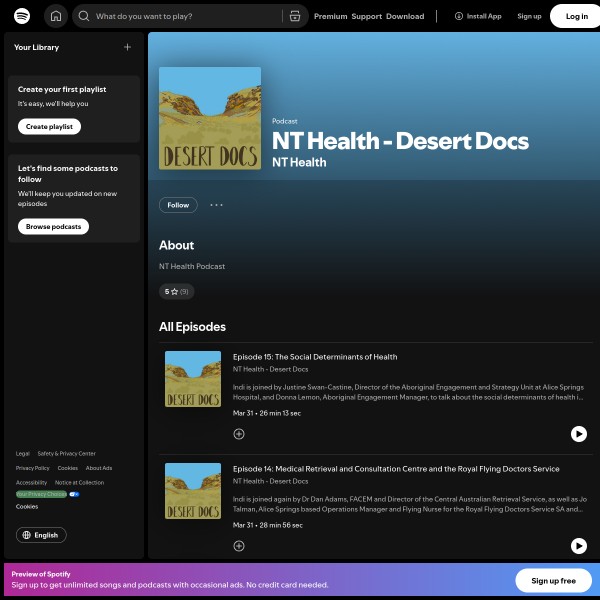Screen dimensions: 600x600
Task: Open Premium in the top navigation
Action: [330, 16]
